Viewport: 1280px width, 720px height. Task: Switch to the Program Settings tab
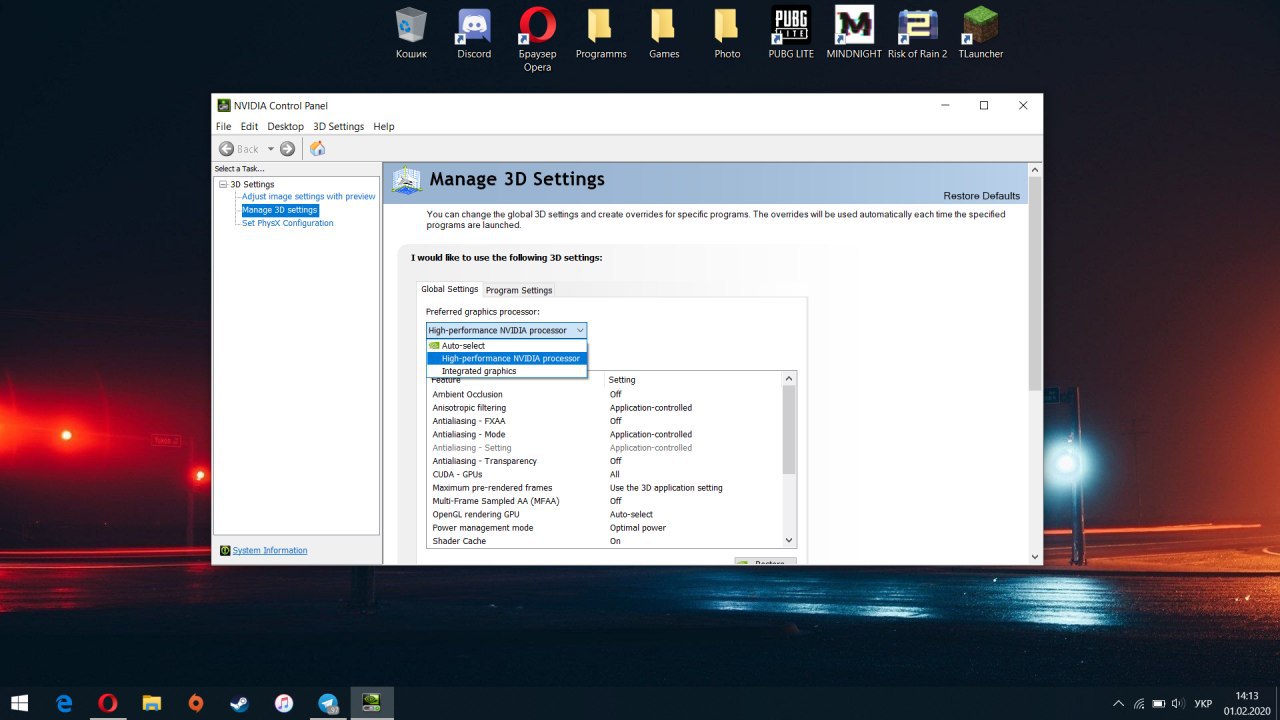(519, 290)
